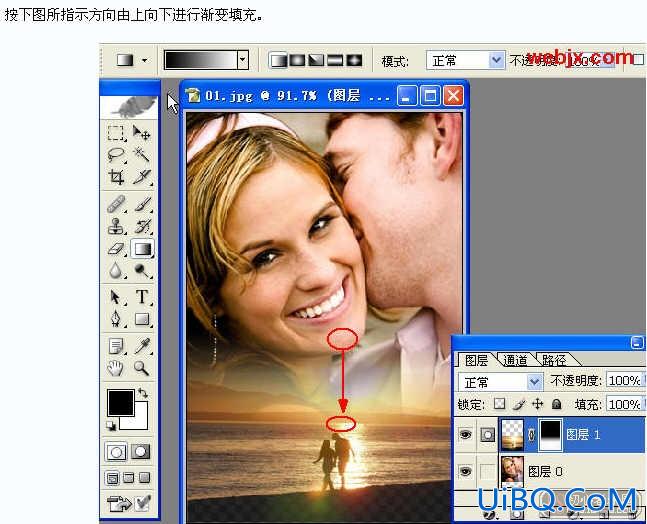Select the Hand tool

click(x=116, y=368)
